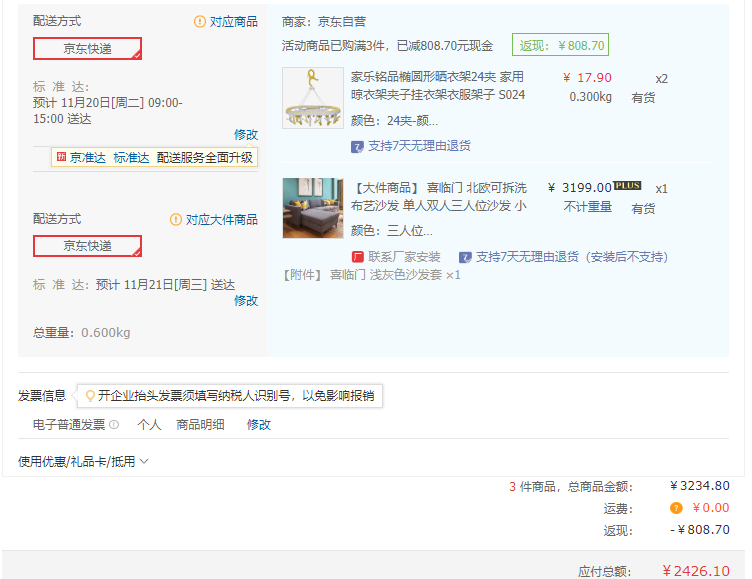752x579 pixels.
Task: Click the 商品明细 invoice content text
Action: (x=200, y=425)
